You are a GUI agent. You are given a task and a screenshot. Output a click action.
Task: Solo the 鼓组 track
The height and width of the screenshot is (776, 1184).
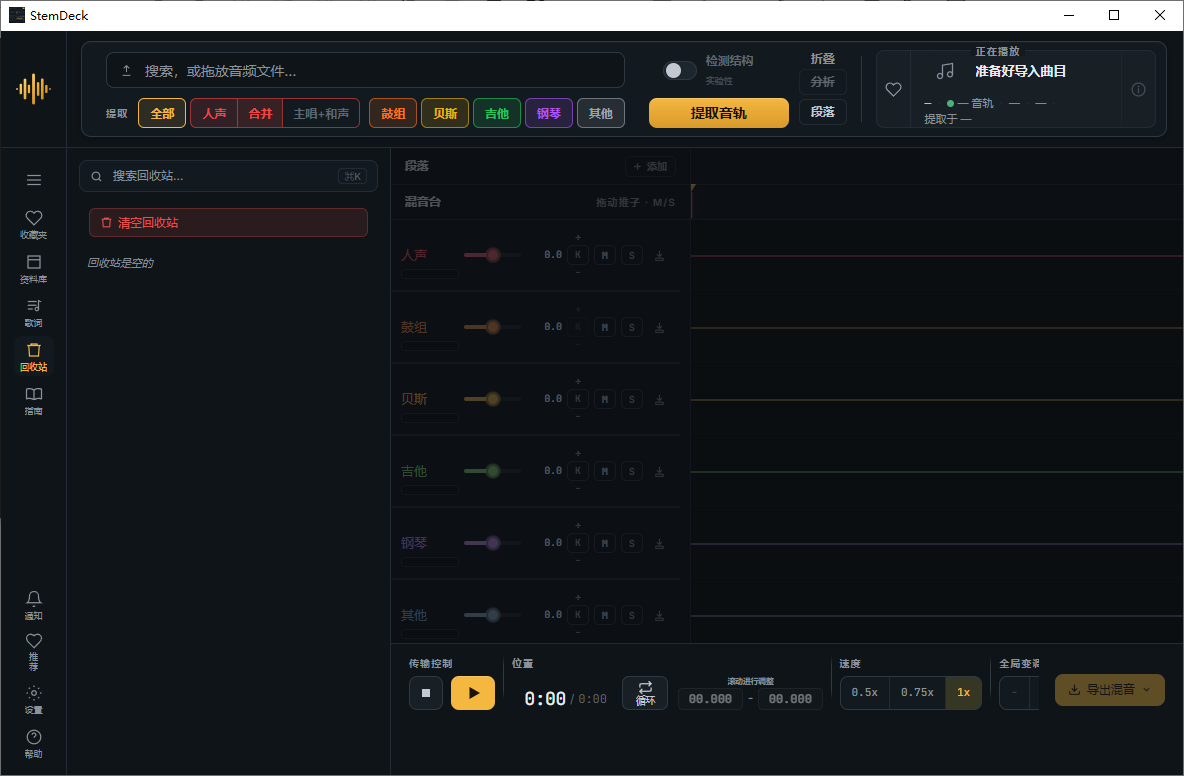632,328
